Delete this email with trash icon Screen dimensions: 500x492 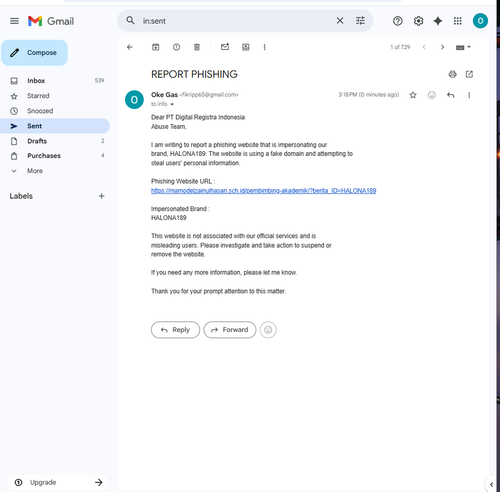coord(197,47)
